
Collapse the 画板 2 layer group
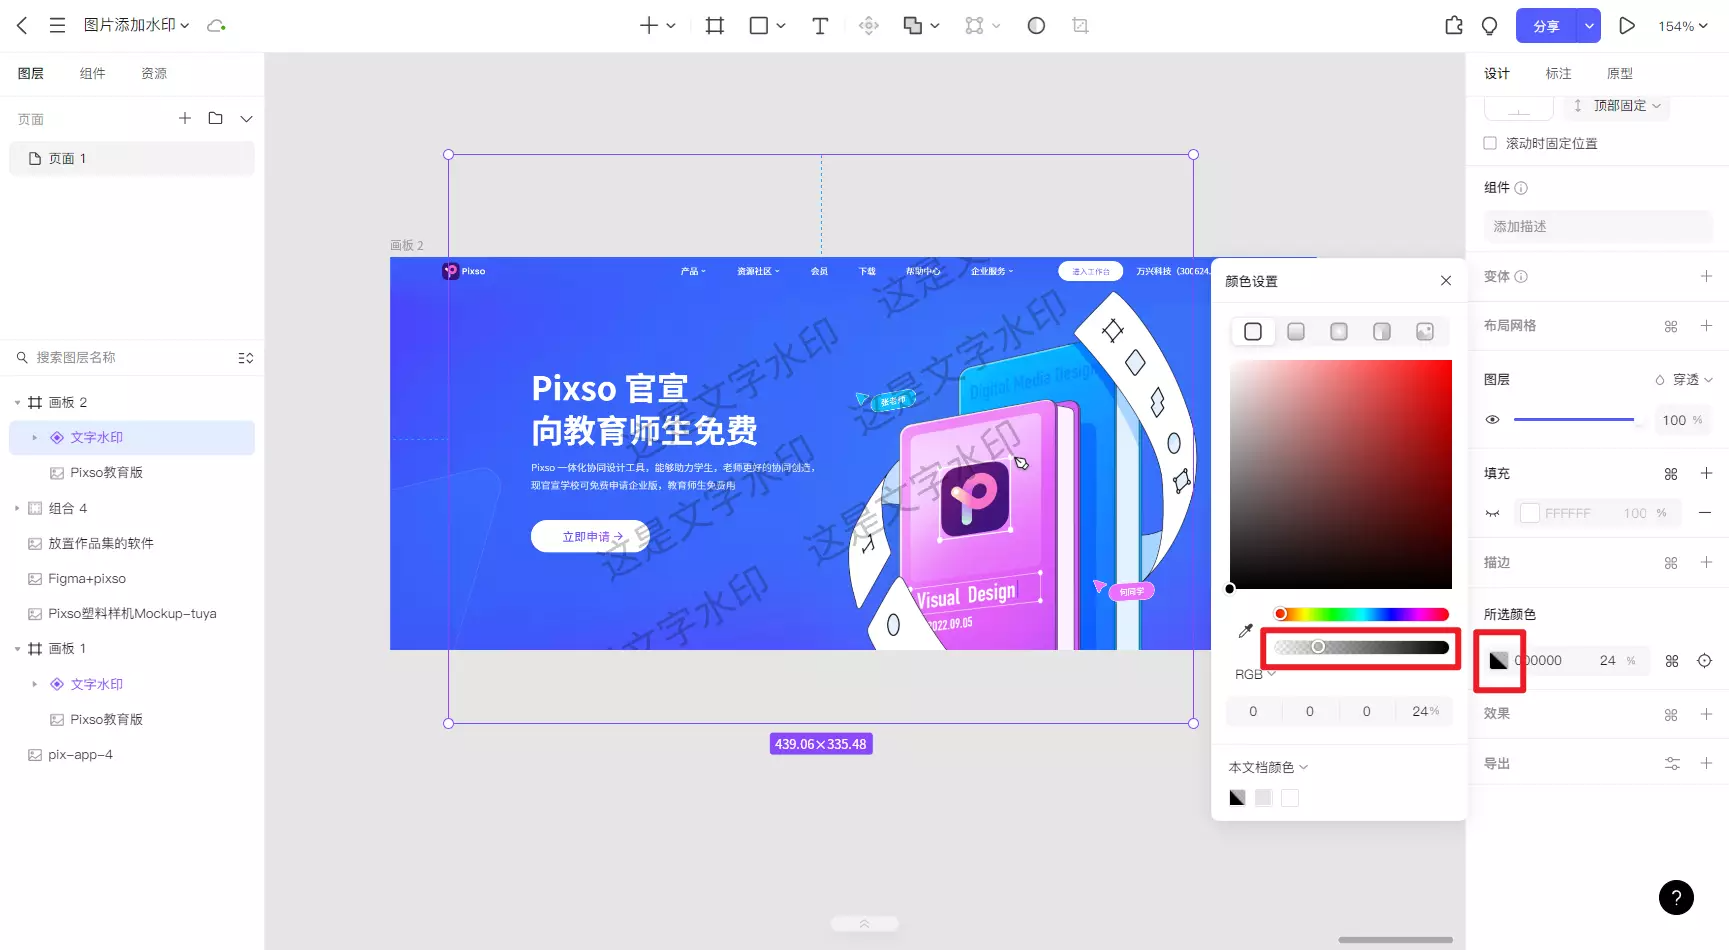[17, 402]
